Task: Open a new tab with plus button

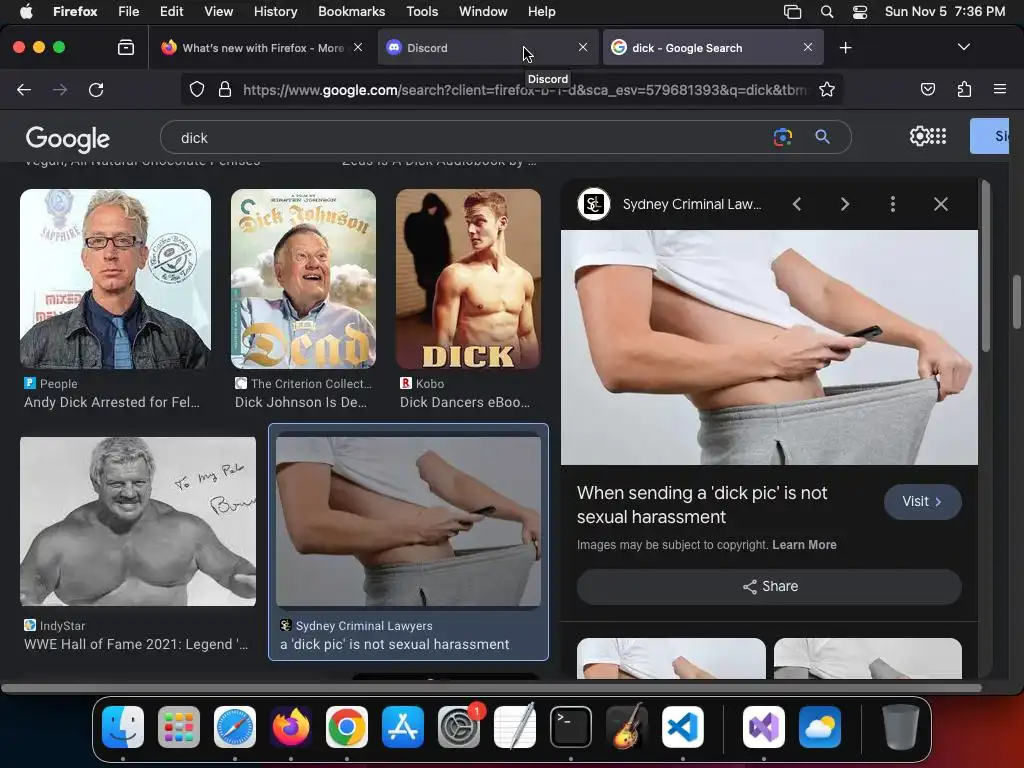Action: pyautogui.click(x=845, y=48)
